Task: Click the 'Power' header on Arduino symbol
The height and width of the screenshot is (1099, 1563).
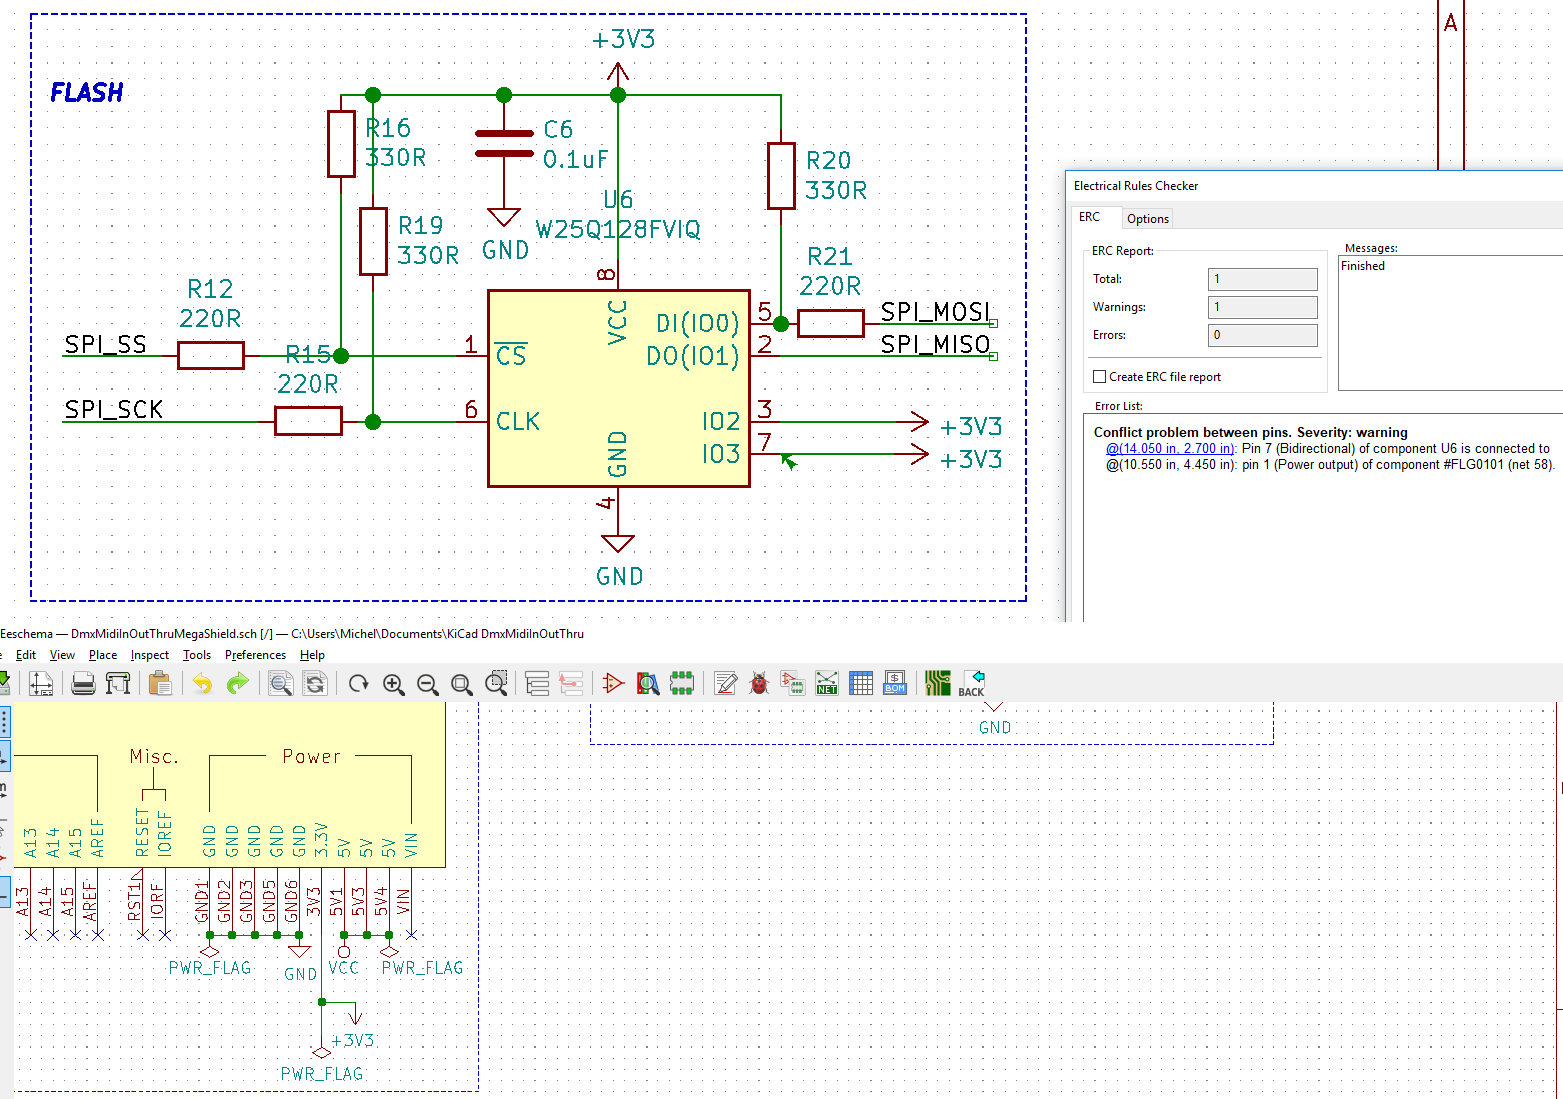Action: (x=311, y=757)
